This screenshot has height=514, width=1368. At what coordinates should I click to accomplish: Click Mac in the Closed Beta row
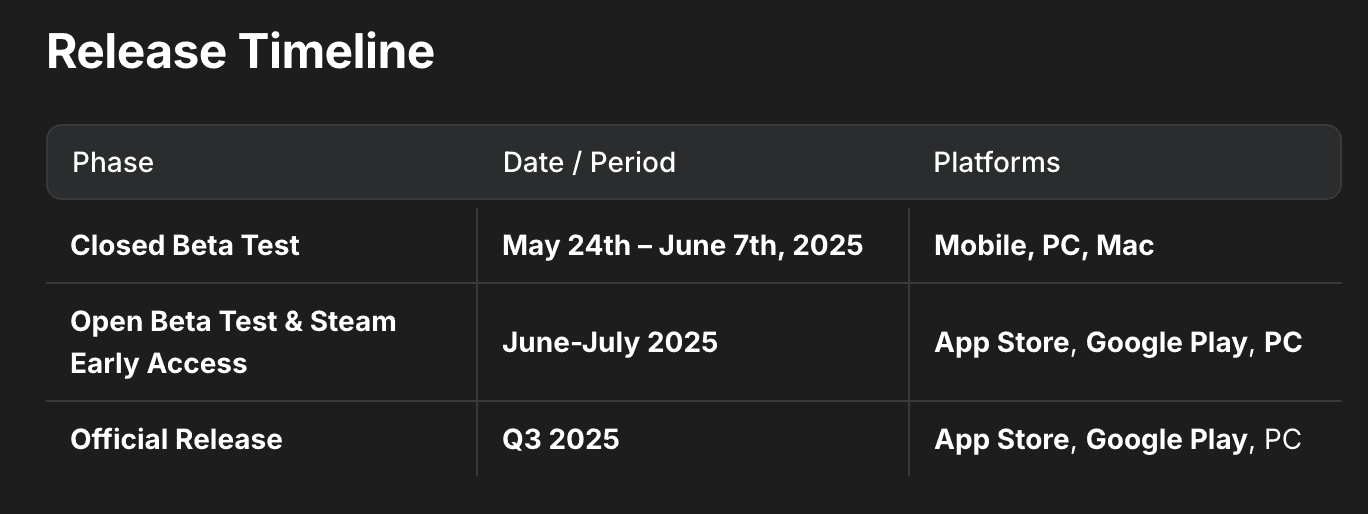1125,246
